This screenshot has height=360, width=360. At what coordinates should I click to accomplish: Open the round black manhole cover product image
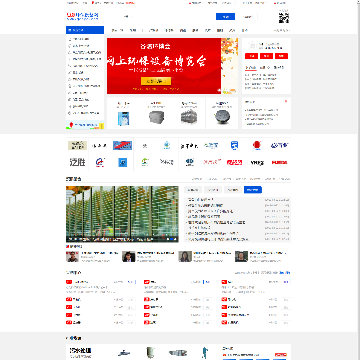[222, 117]
